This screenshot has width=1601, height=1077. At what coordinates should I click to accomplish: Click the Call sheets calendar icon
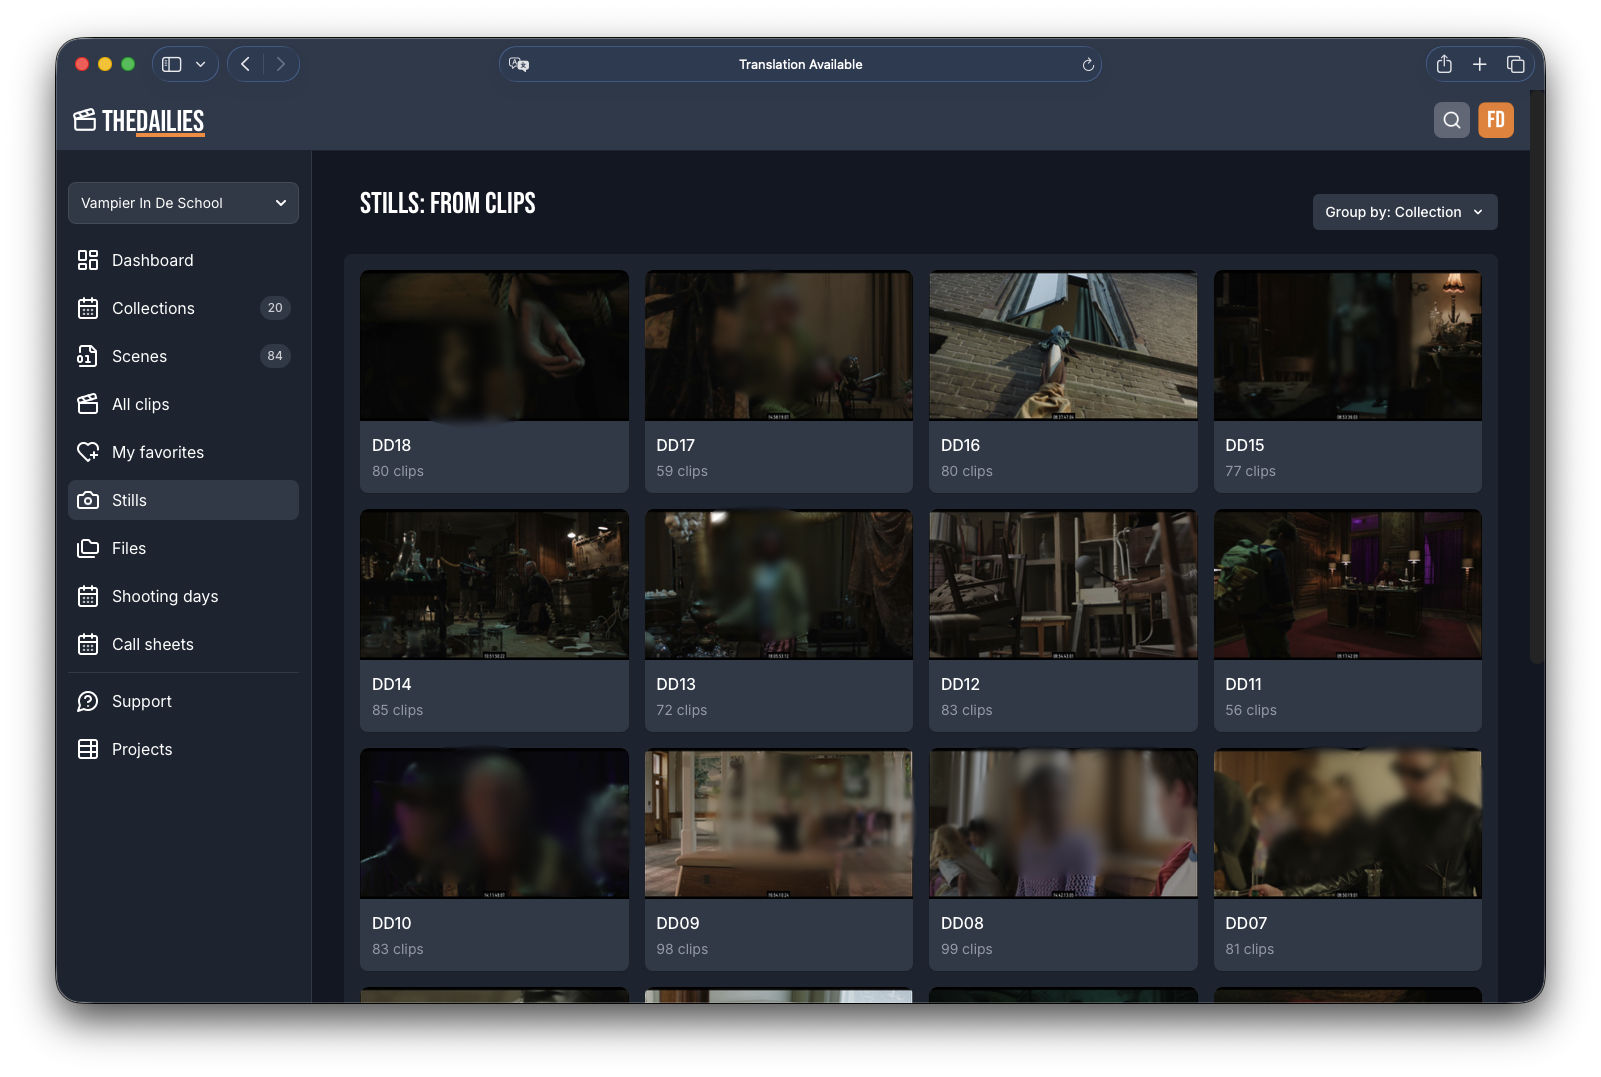88,644
